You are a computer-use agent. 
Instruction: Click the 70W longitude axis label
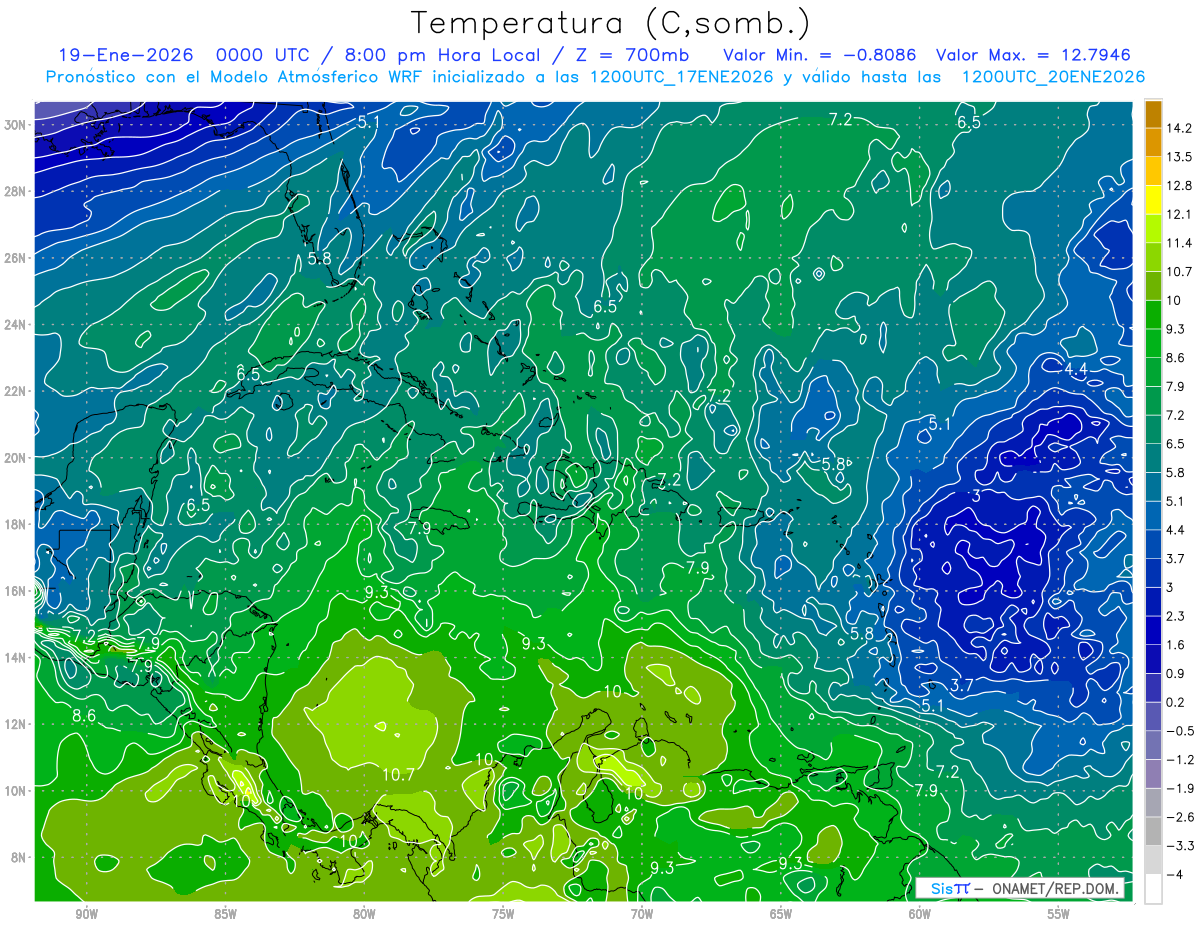pos(641,914)
